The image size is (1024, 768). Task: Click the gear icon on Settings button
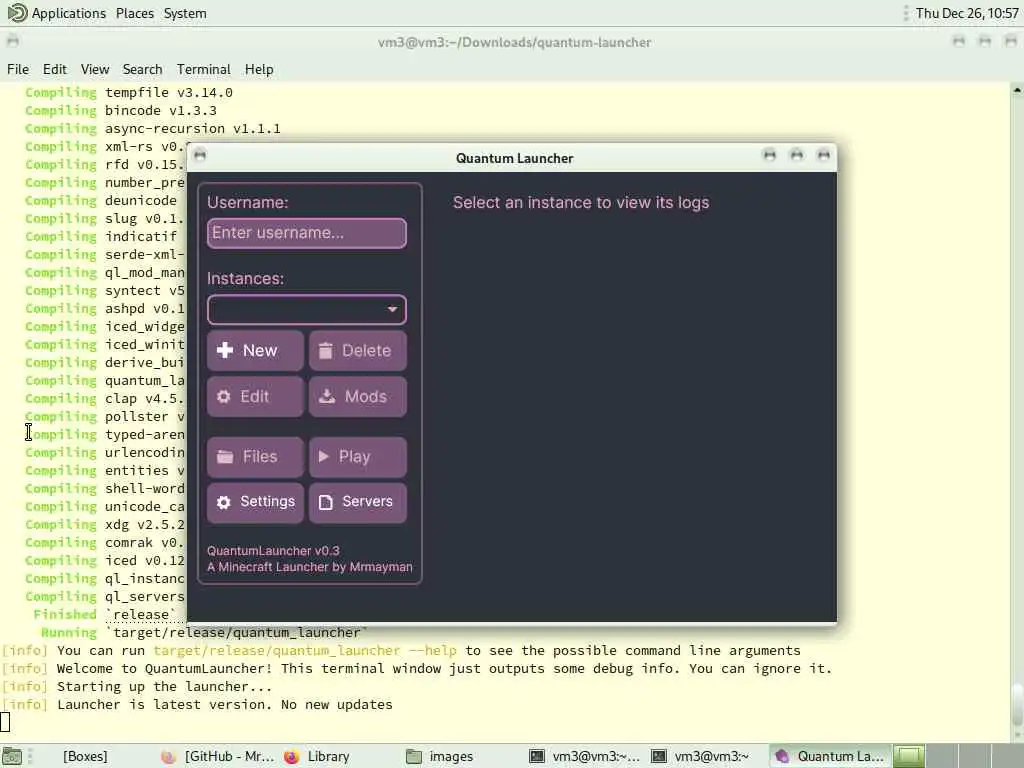[223, 502]
